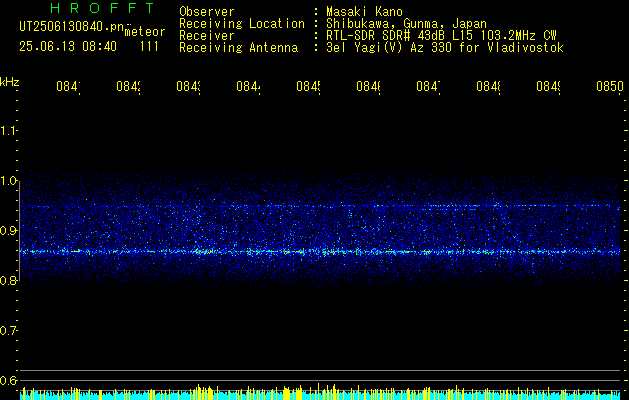Click the bright carrier line near 0.86 kHz
629x400 pixels.
pos(320,252)
